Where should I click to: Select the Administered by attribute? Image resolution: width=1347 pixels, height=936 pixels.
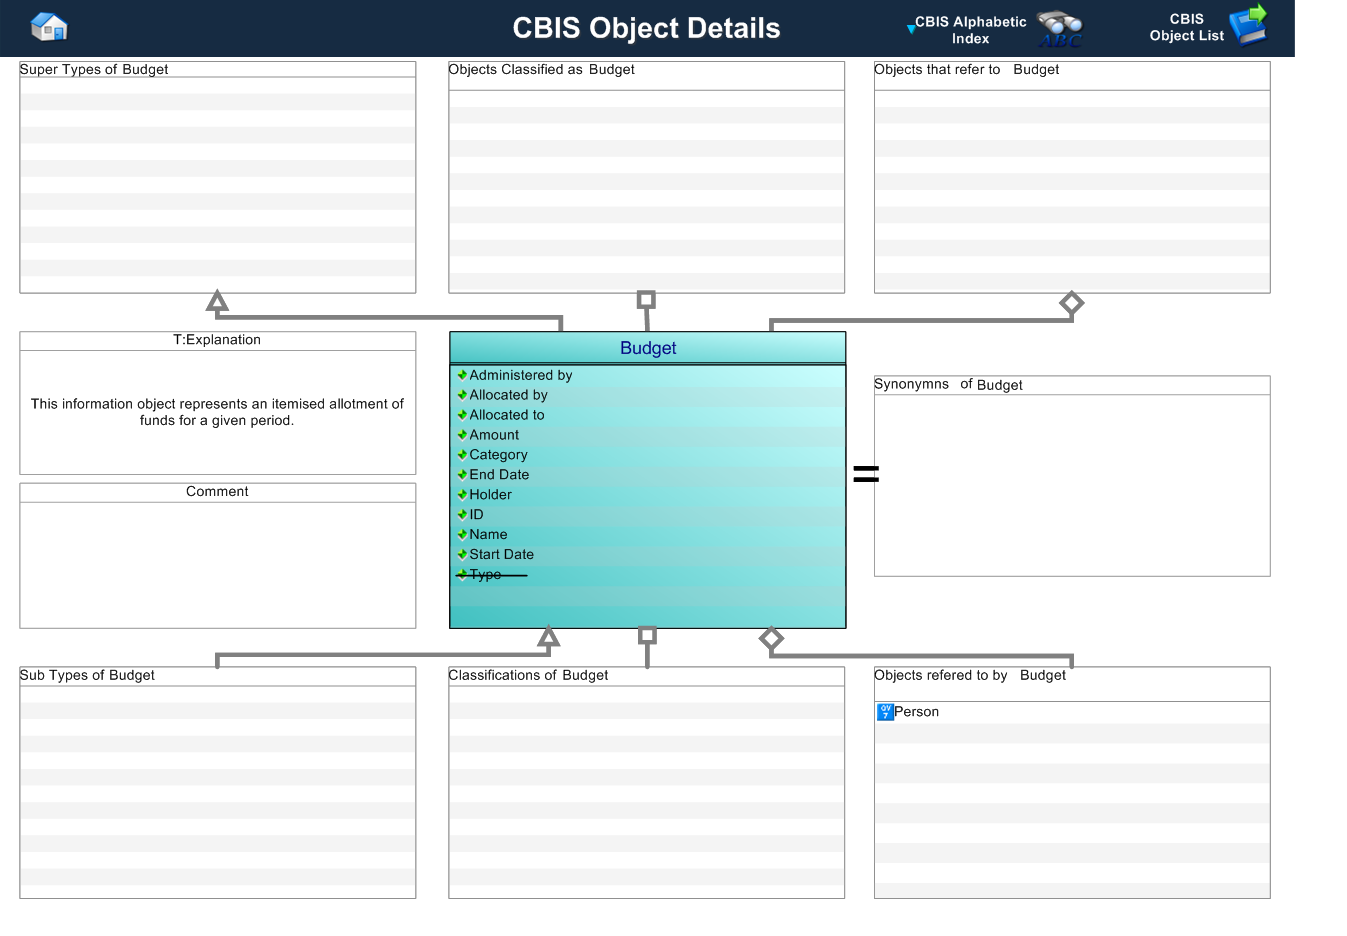[x=521, y=375]
